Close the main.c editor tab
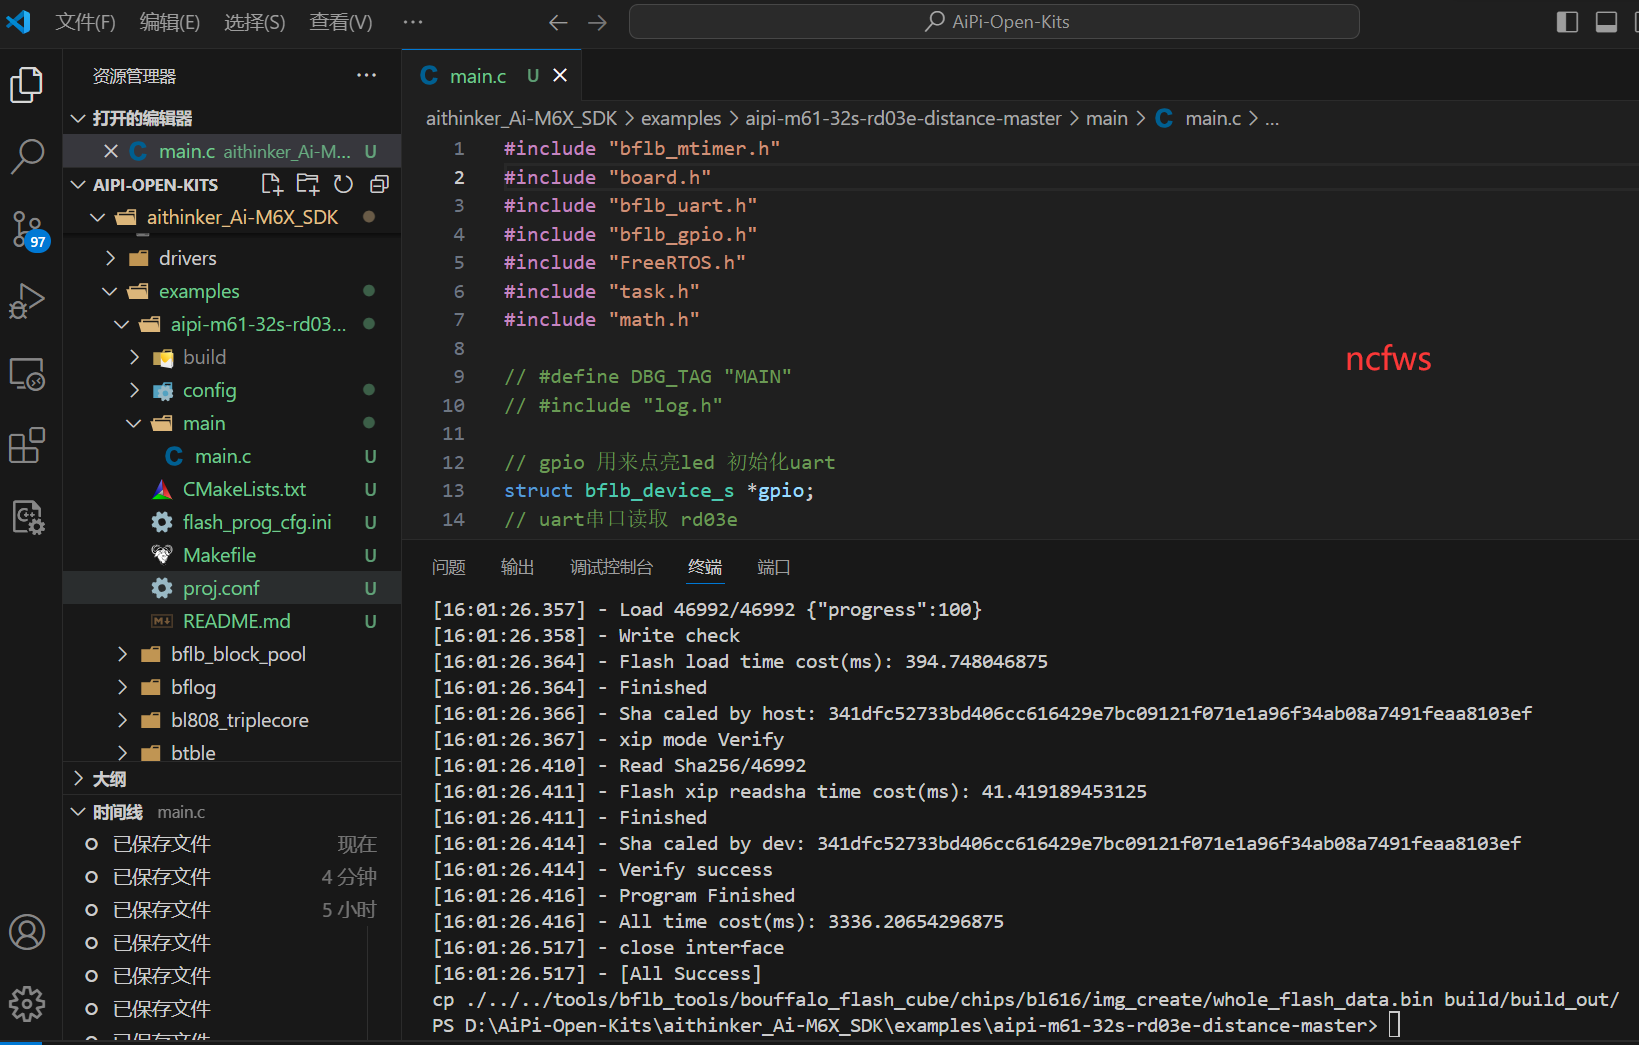1639x1045 pixels. pyautogui.click(x=560, y=75)
